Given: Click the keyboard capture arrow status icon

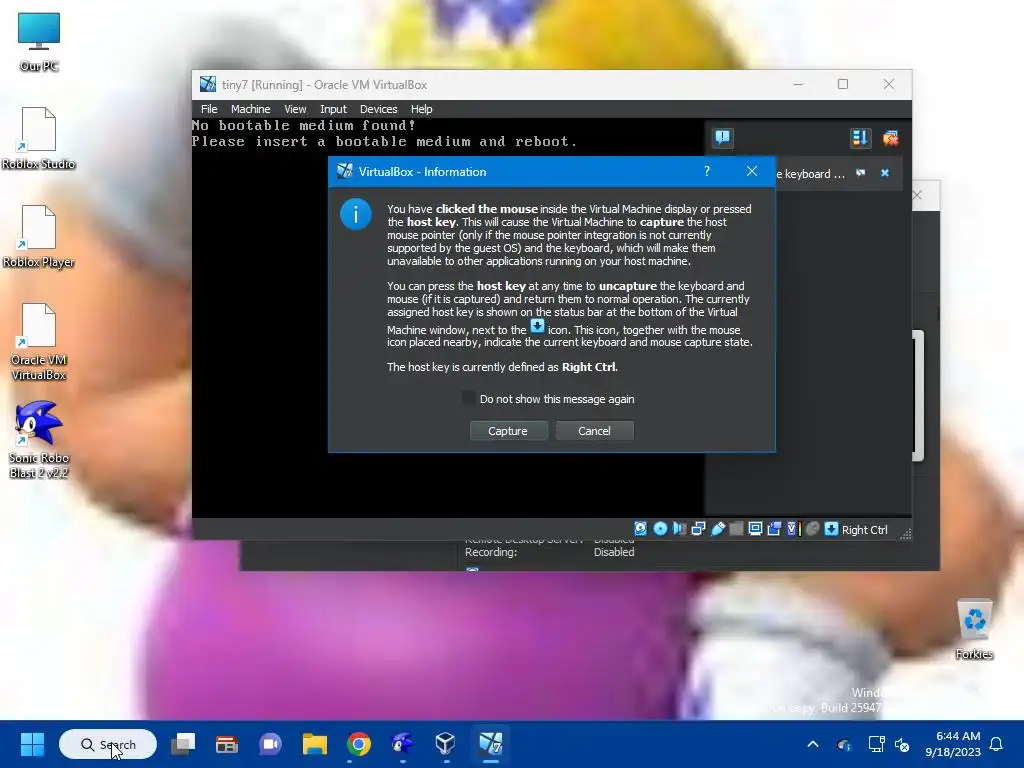Looking at the screenshot, I should (831, 529).
